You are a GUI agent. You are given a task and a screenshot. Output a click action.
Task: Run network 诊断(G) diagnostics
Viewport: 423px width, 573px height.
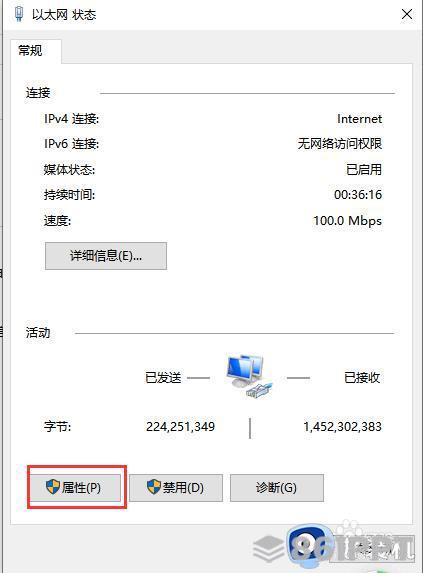277,487
